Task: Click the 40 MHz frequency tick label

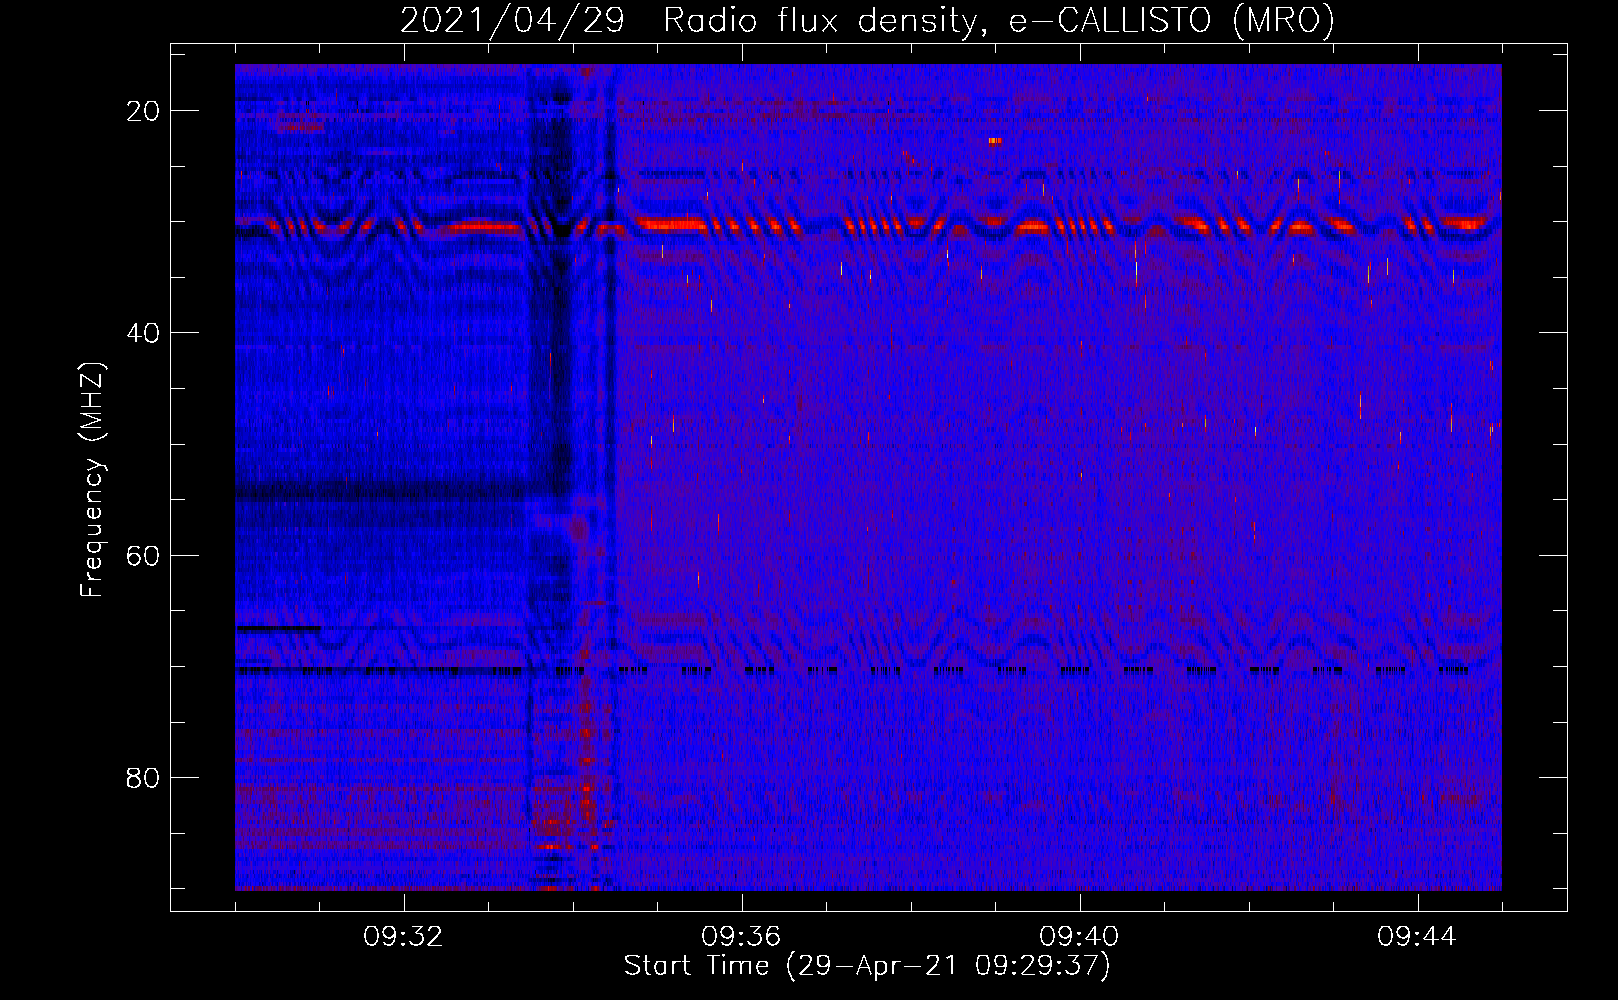Action: point(144,333)
